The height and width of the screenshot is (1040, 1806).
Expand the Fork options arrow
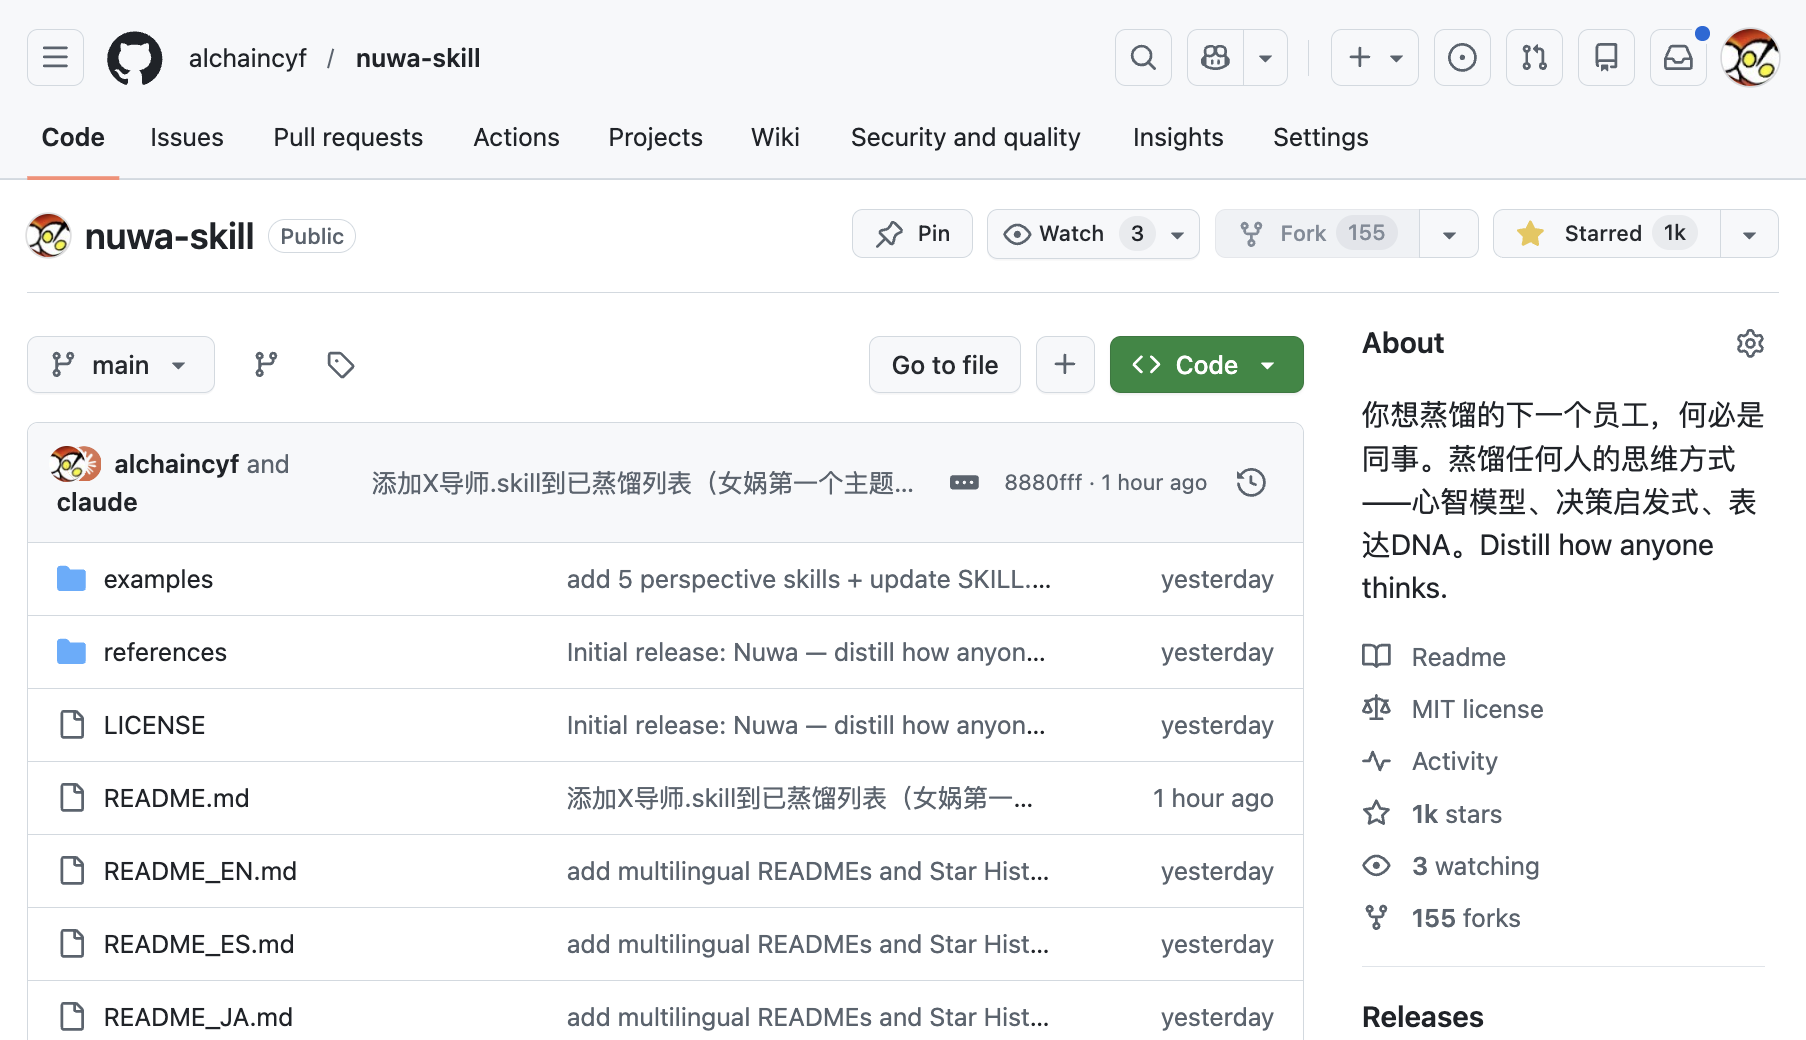(1448, 233)
